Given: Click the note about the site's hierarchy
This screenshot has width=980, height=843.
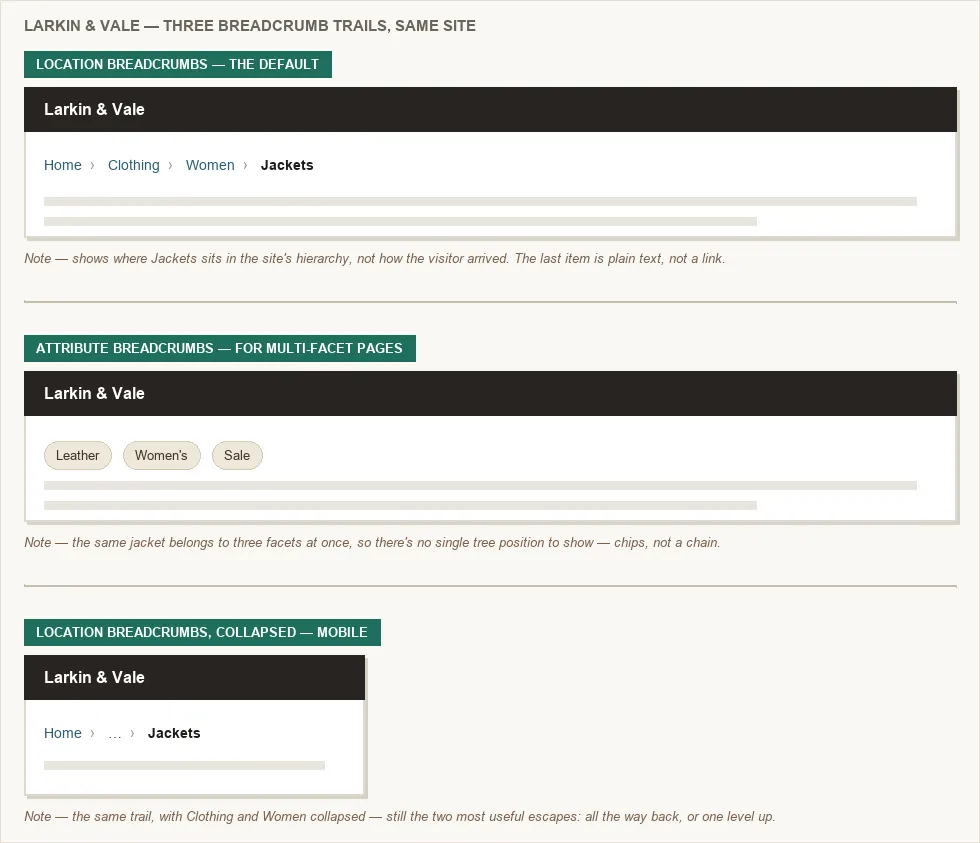Looking at the screenshot, I should (x=375, y=259).
